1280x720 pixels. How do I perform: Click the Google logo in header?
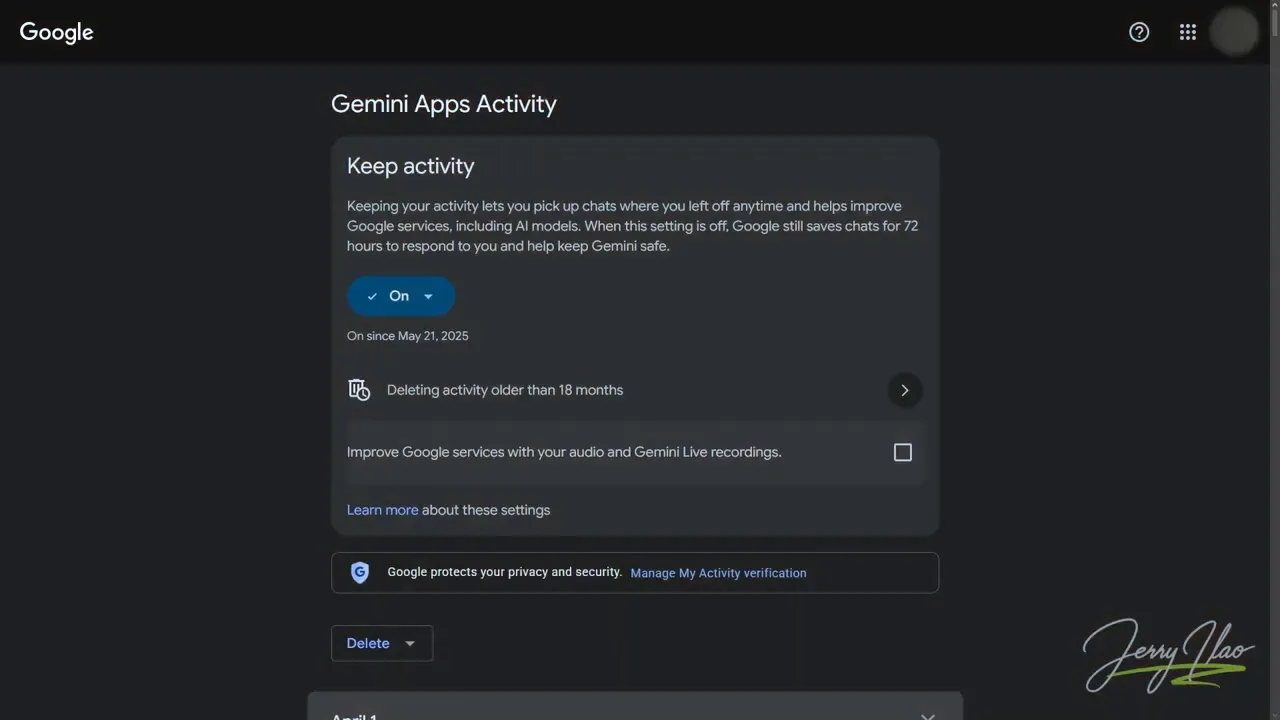click(x=57, y=32)
